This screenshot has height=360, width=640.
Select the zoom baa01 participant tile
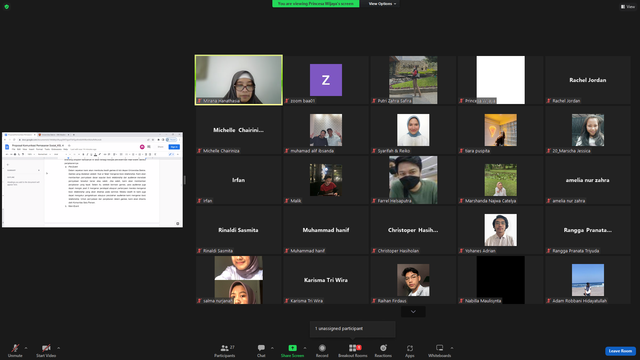tap(326, 80)
